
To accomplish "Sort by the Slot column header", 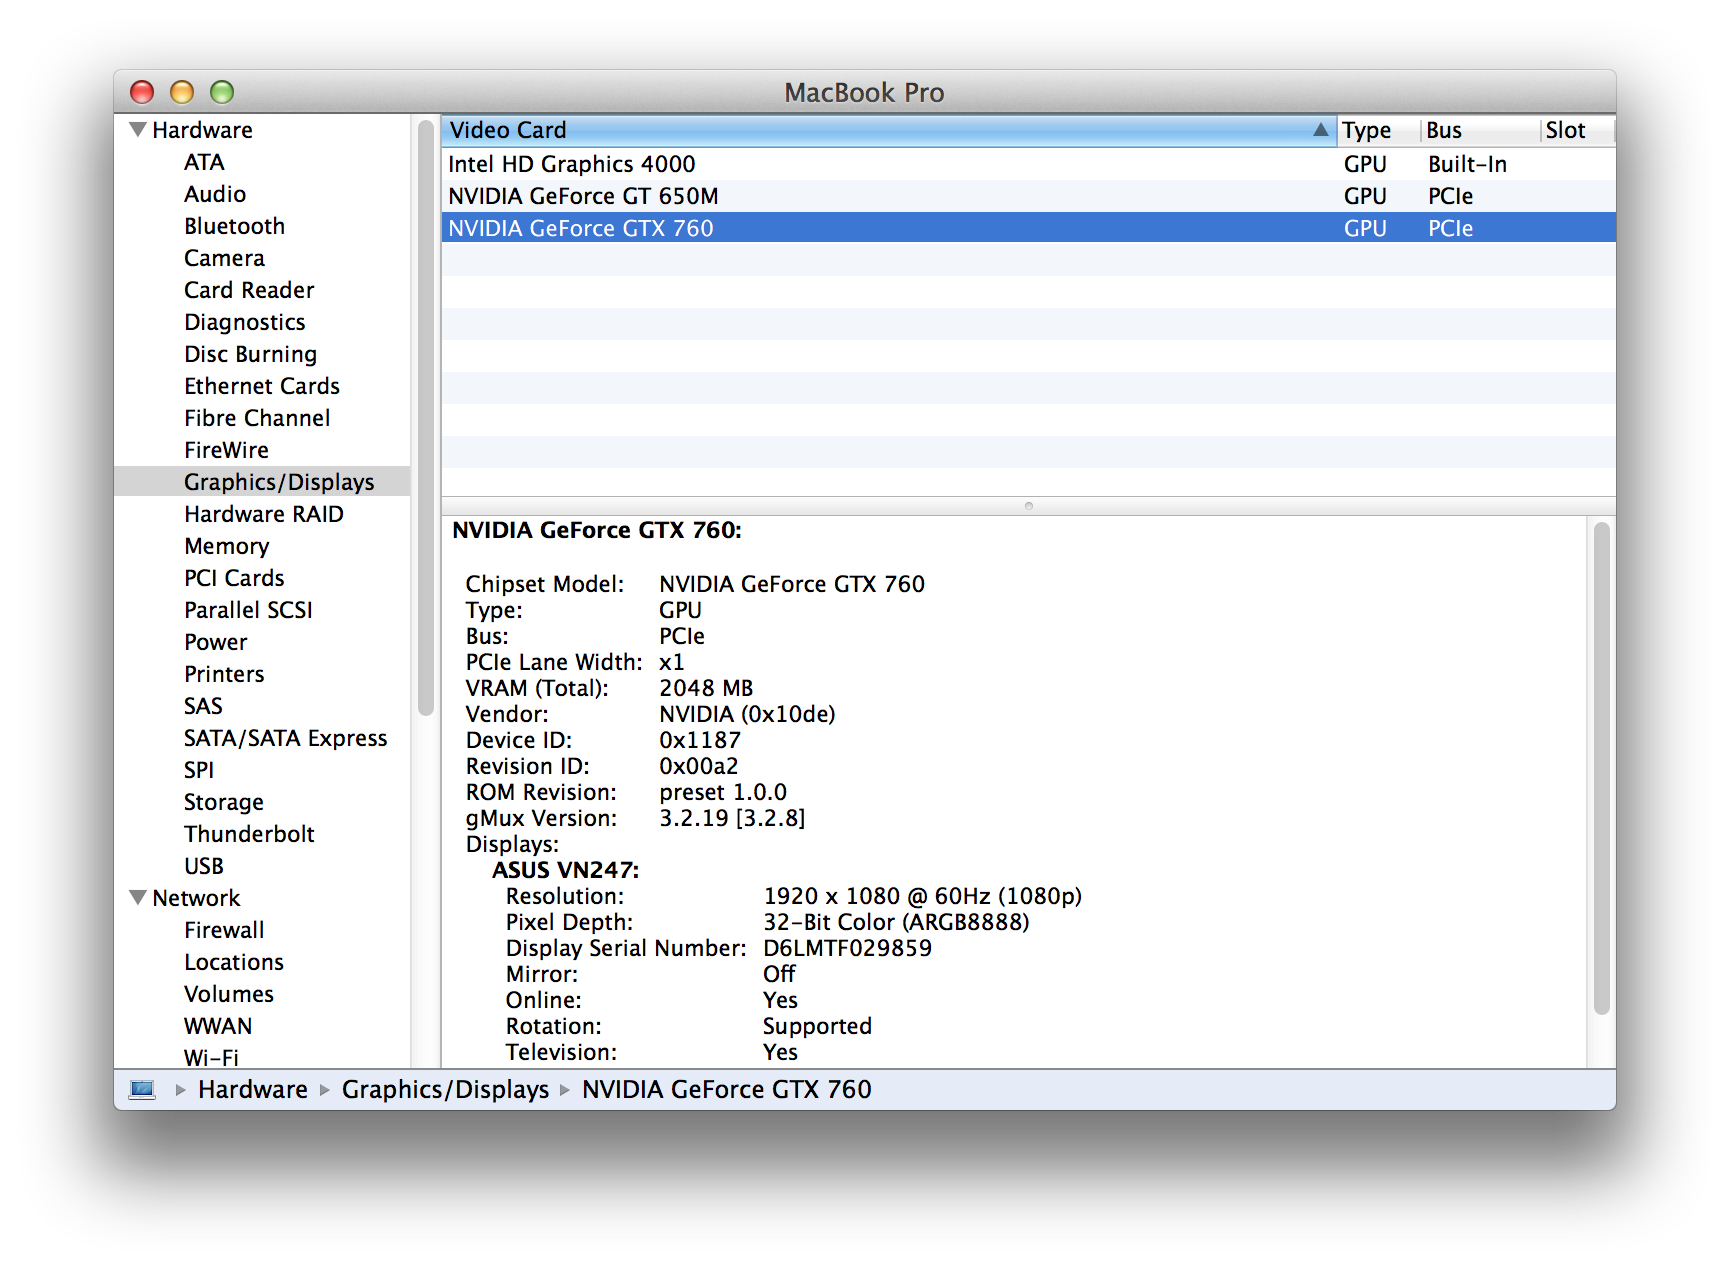I will point(1576,130).
